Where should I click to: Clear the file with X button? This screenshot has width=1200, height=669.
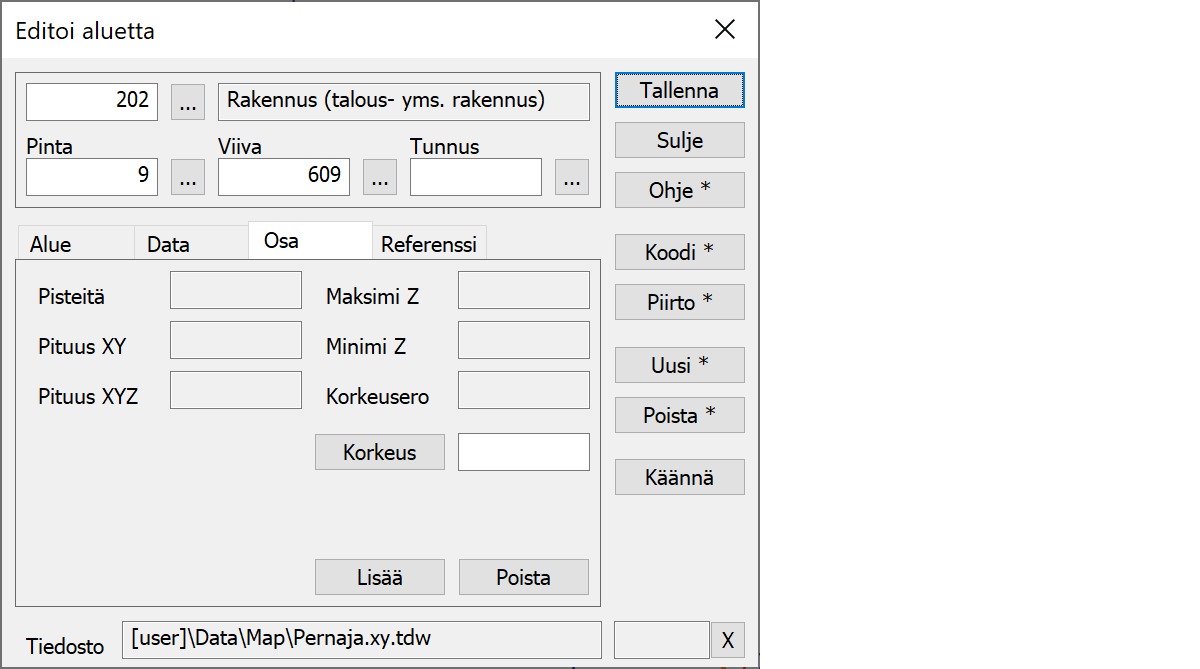pos(727,640)
